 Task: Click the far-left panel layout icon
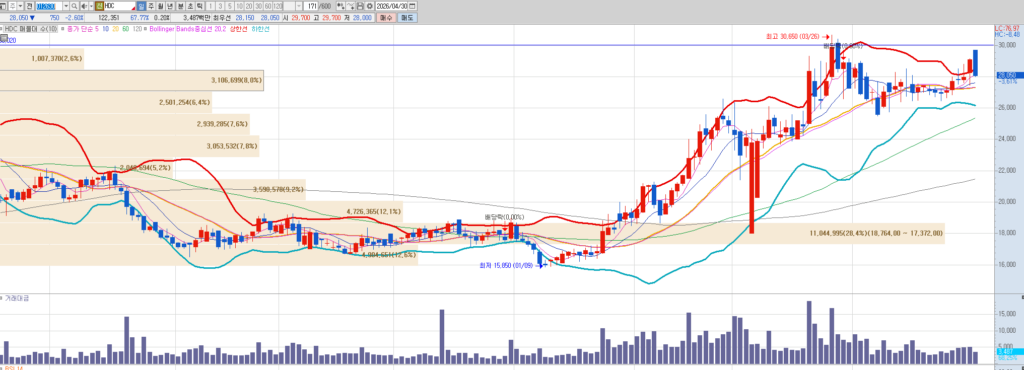pos(3,6)
